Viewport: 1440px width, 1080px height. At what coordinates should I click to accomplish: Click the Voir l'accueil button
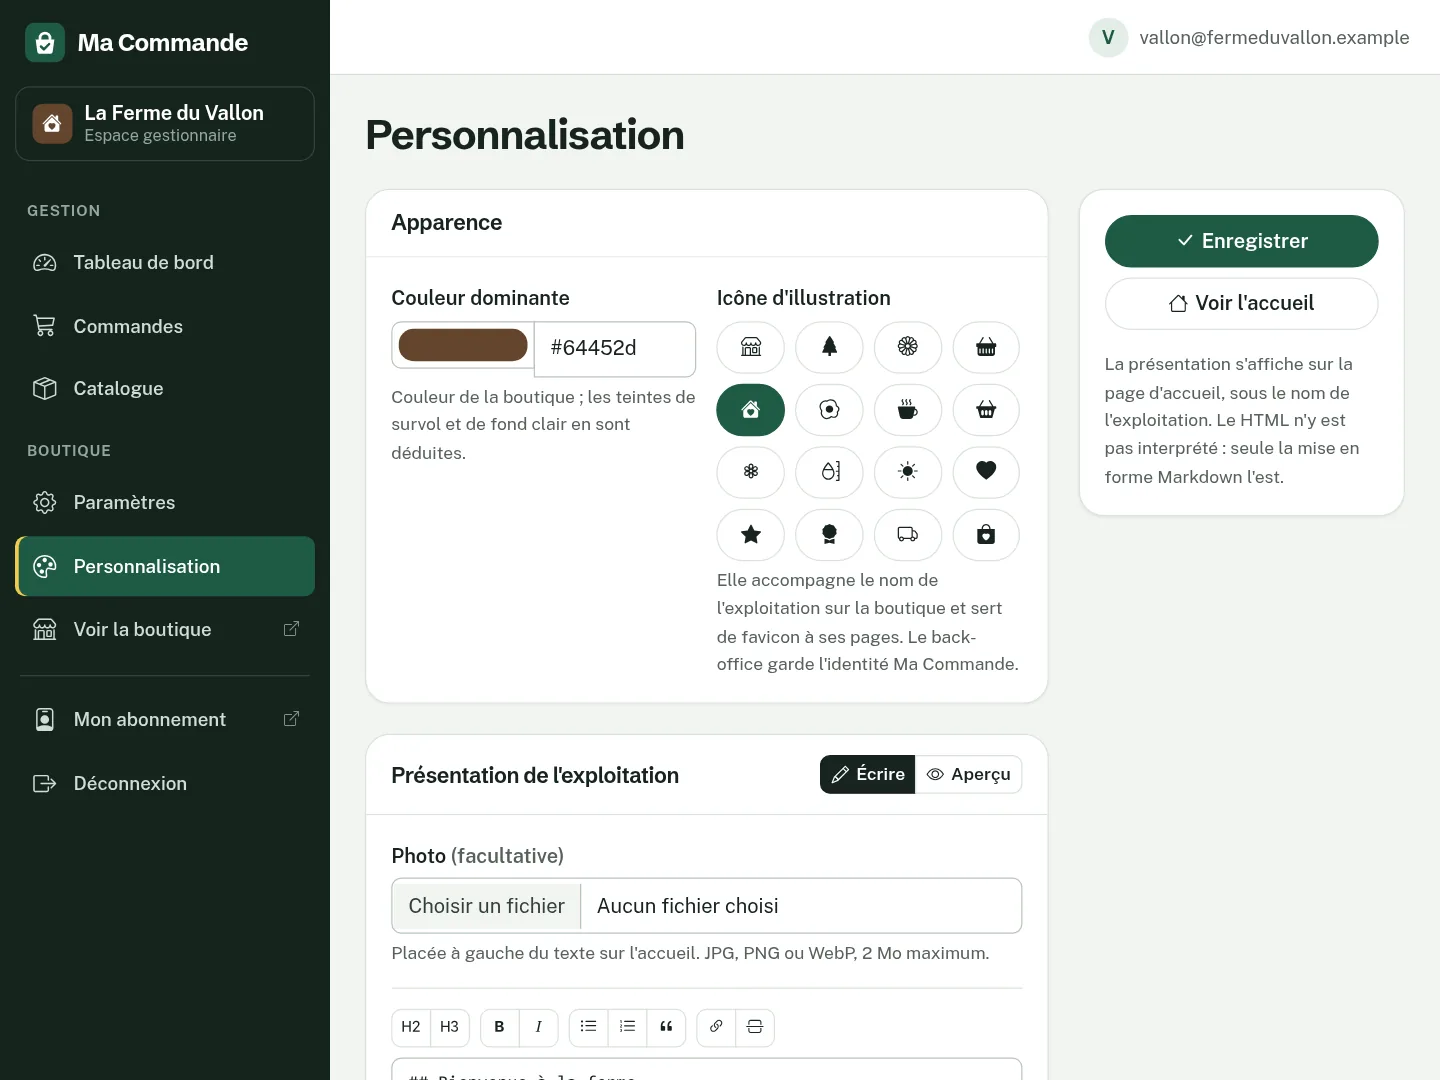coord(1241,303)
